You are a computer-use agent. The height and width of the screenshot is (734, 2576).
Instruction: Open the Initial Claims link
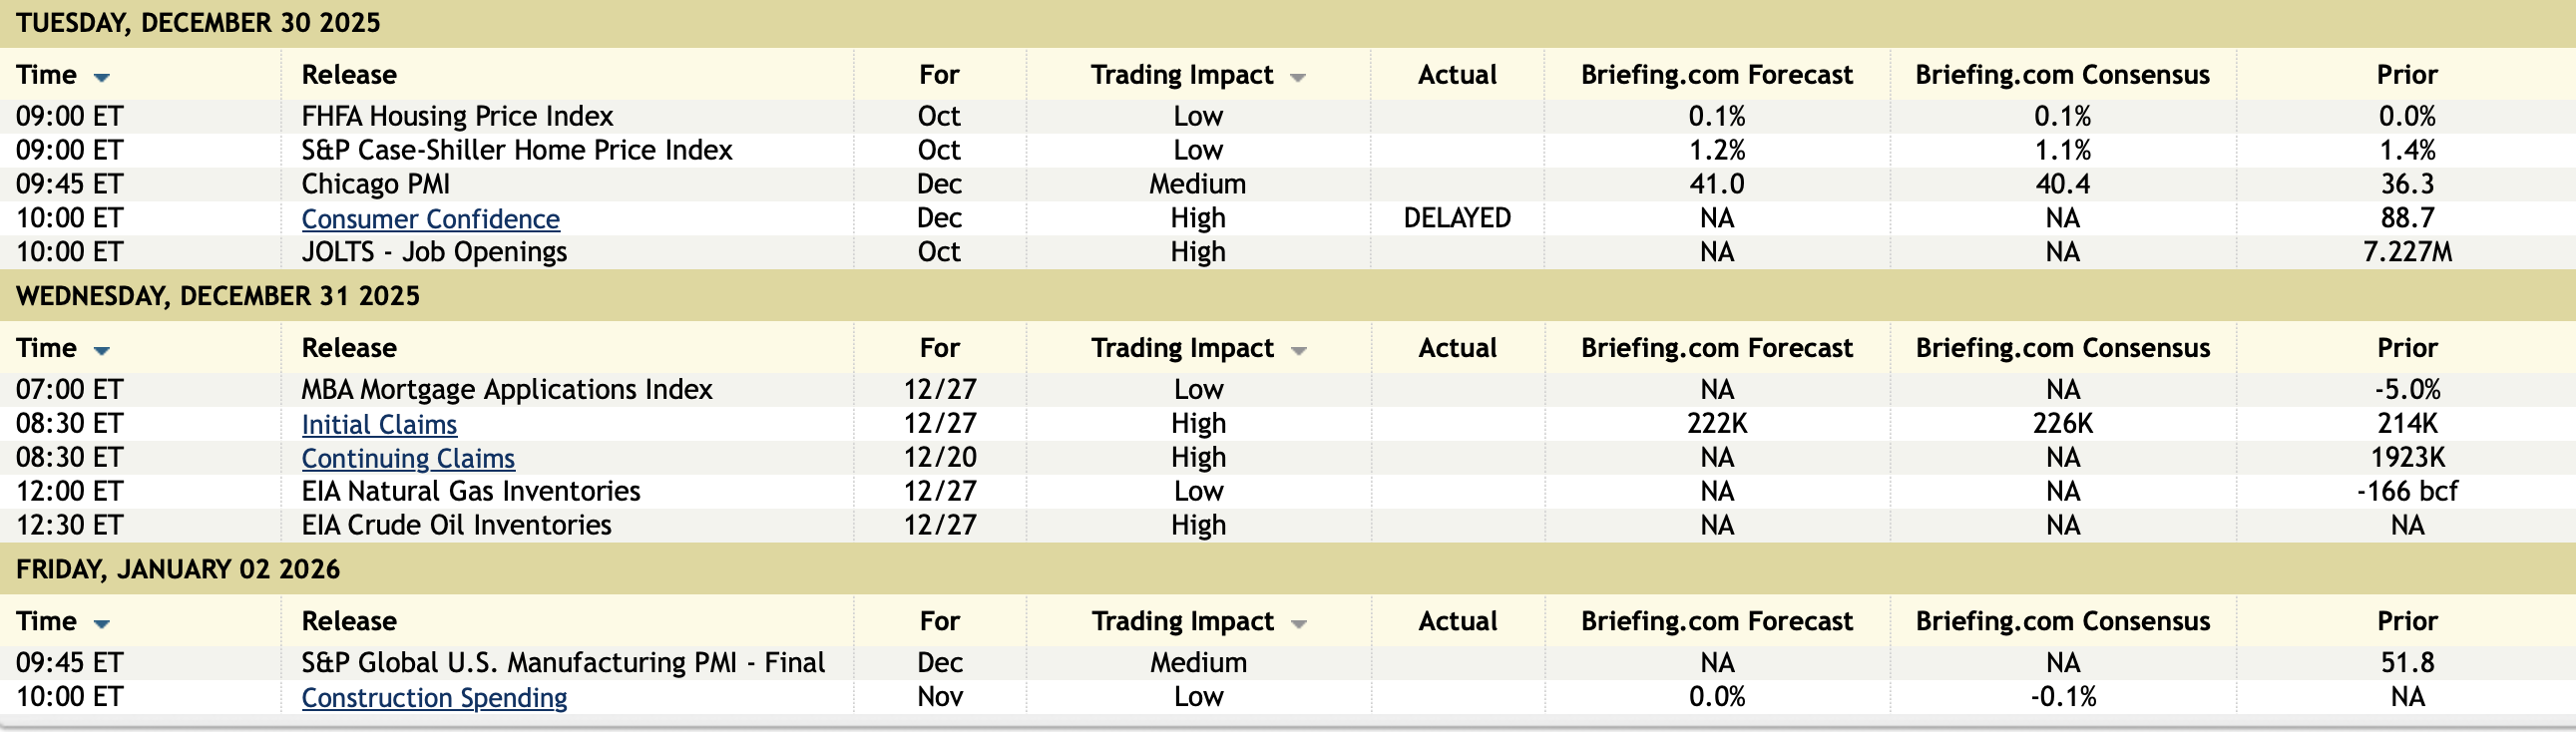pyautogui.click(x=379, y=424)
